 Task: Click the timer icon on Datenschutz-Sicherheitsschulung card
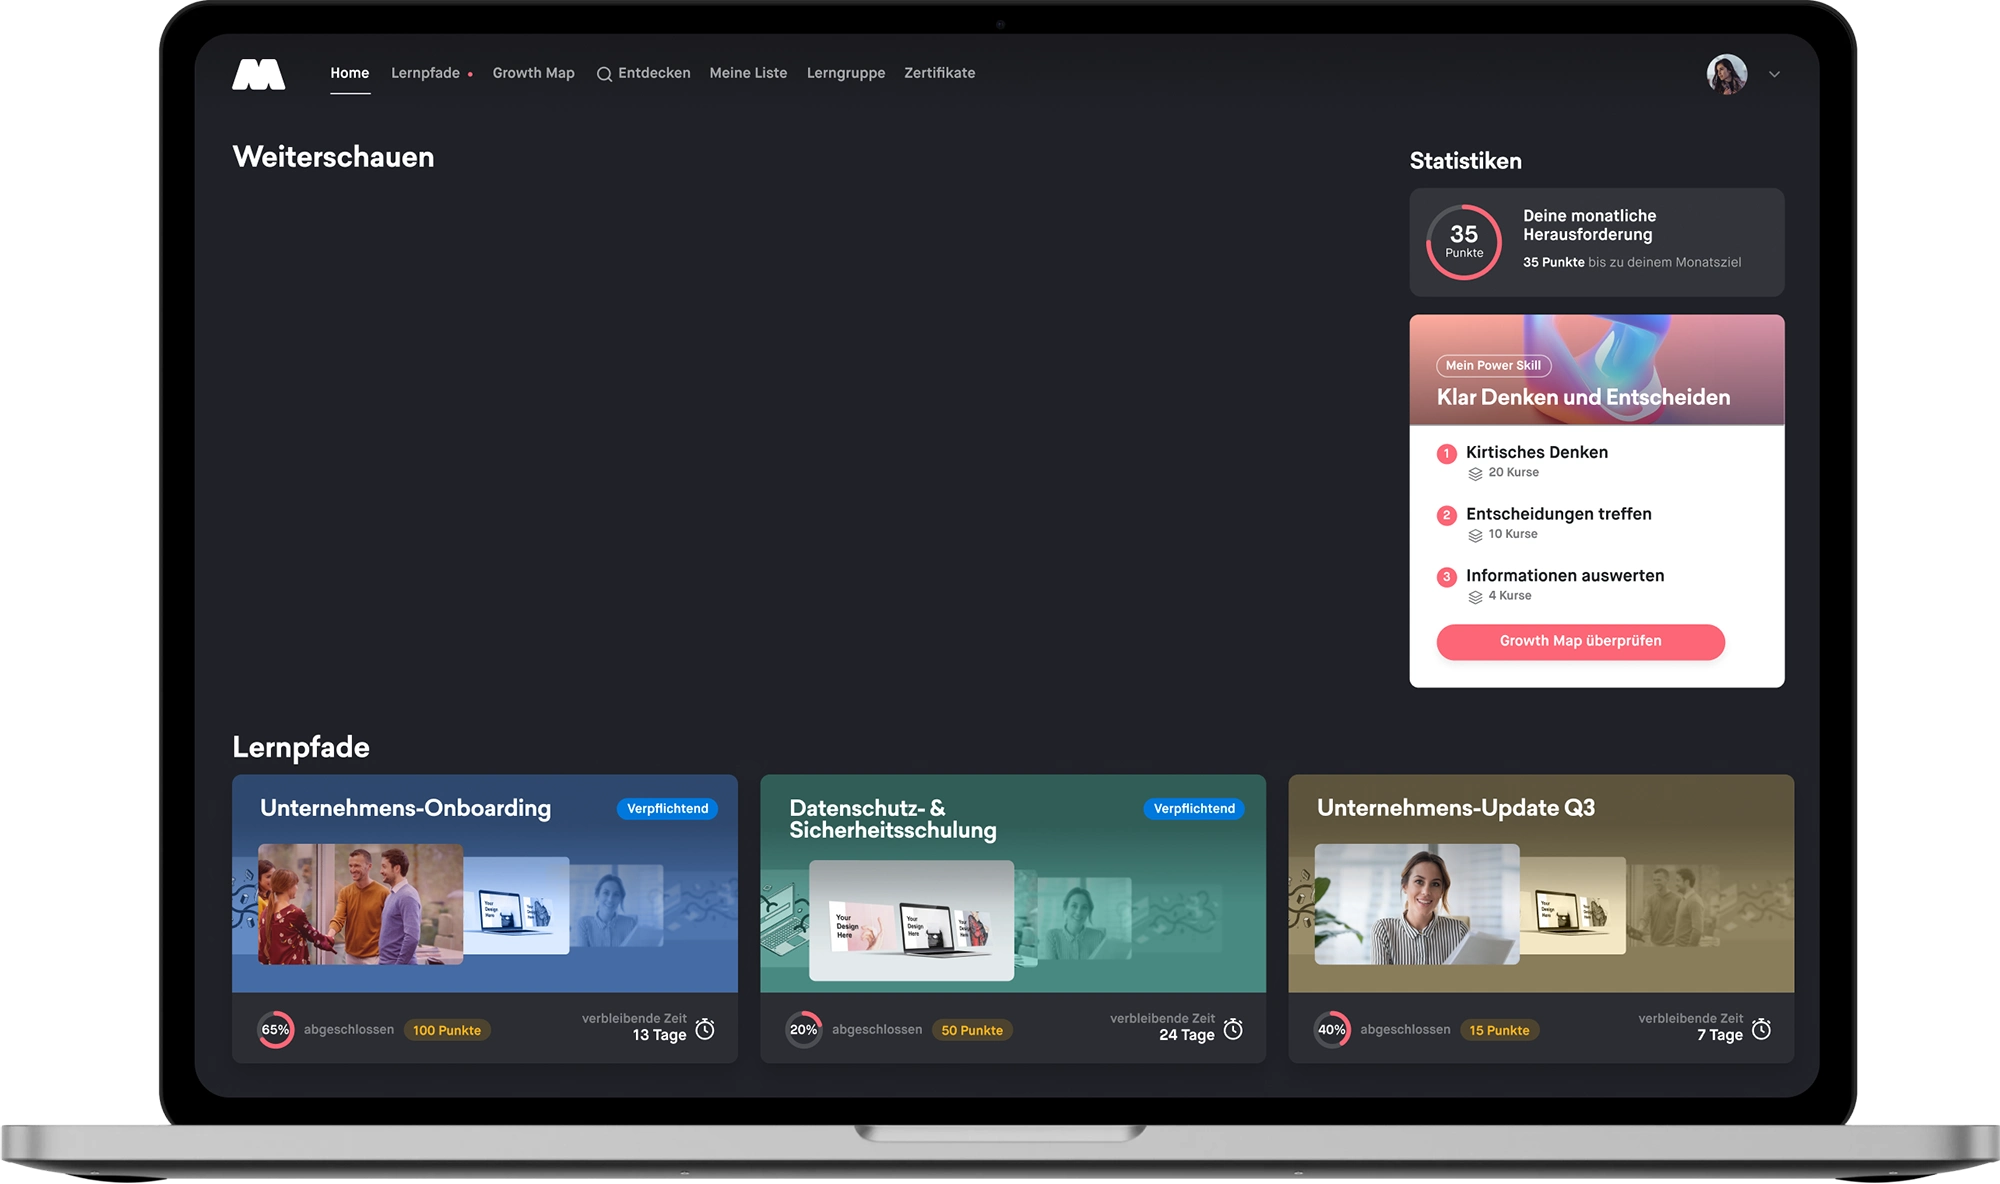pos(1233,1027)
